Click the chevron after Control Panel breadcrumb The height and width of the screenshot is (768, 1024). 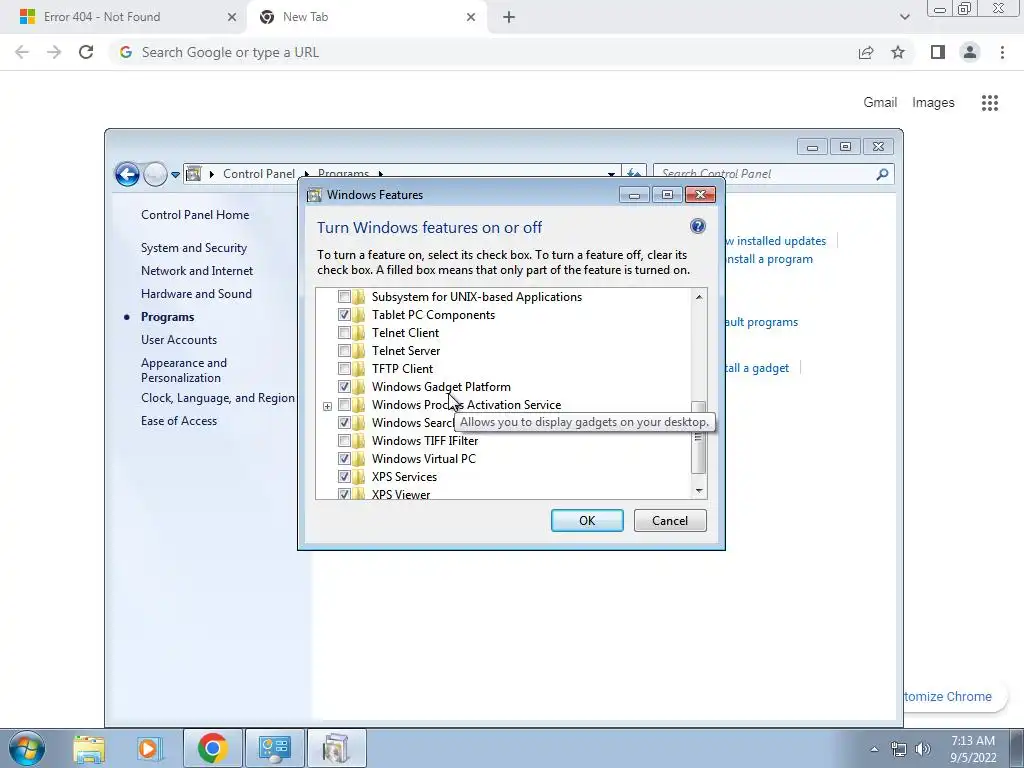point(306,174)
